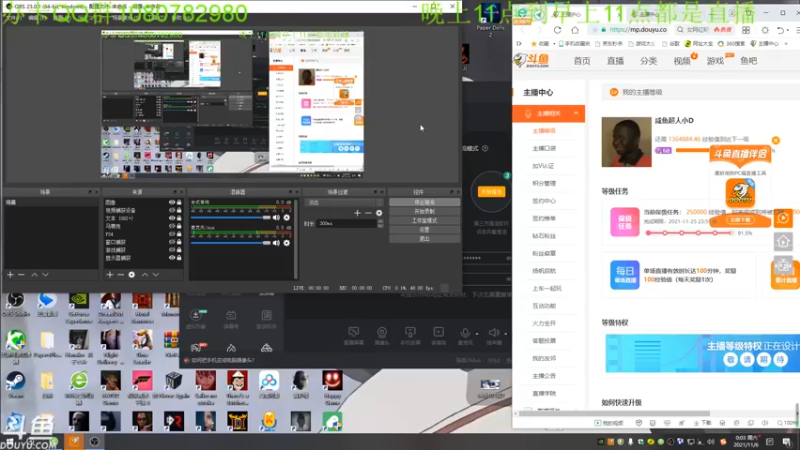Open browser settings gear in toolbar
Viewport: 800px width, 450px height.
pyautogui.click(x=765, y=30)
